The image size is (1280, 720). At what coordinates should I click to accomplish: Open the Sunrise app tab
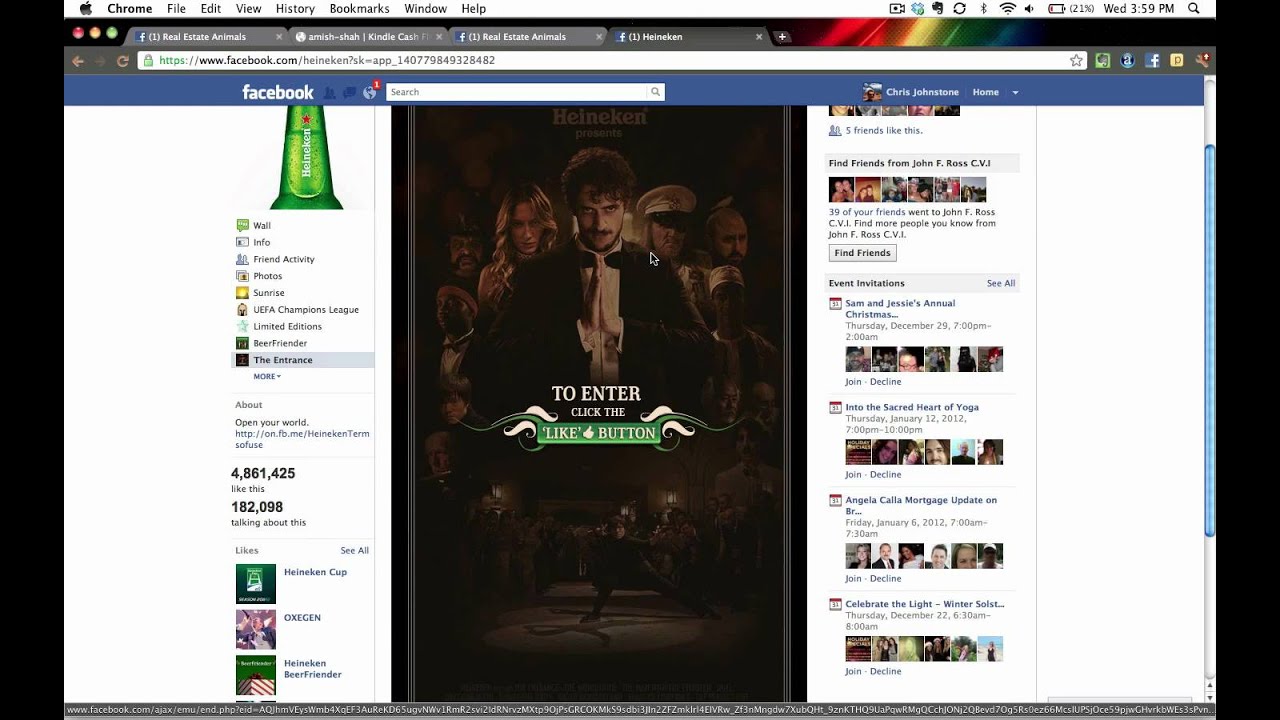pos(268,293)
